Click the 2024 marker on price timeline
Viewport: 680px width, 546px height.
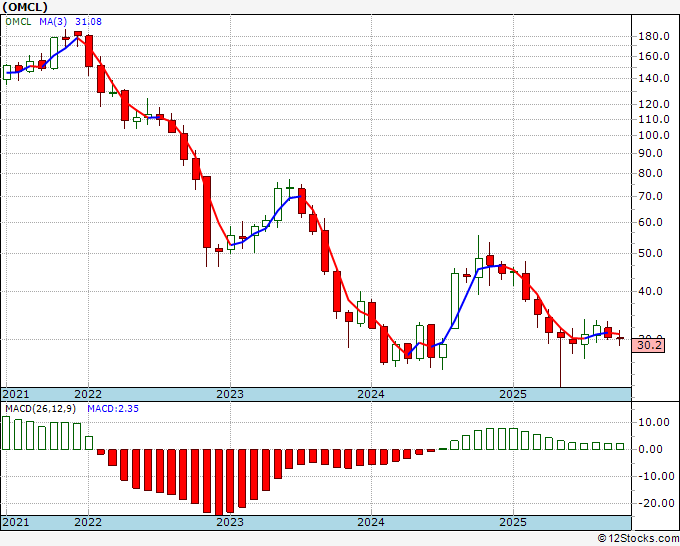tap(371, 394)
